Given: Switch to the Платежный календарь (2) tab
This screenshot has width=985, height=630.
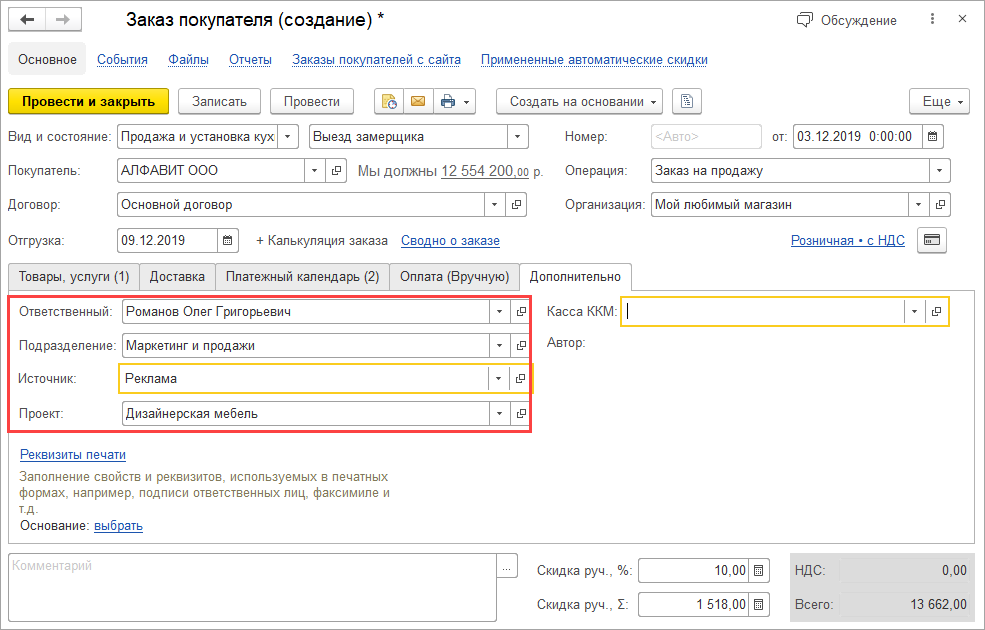Looking at the screenshot, I should (303, 276).
